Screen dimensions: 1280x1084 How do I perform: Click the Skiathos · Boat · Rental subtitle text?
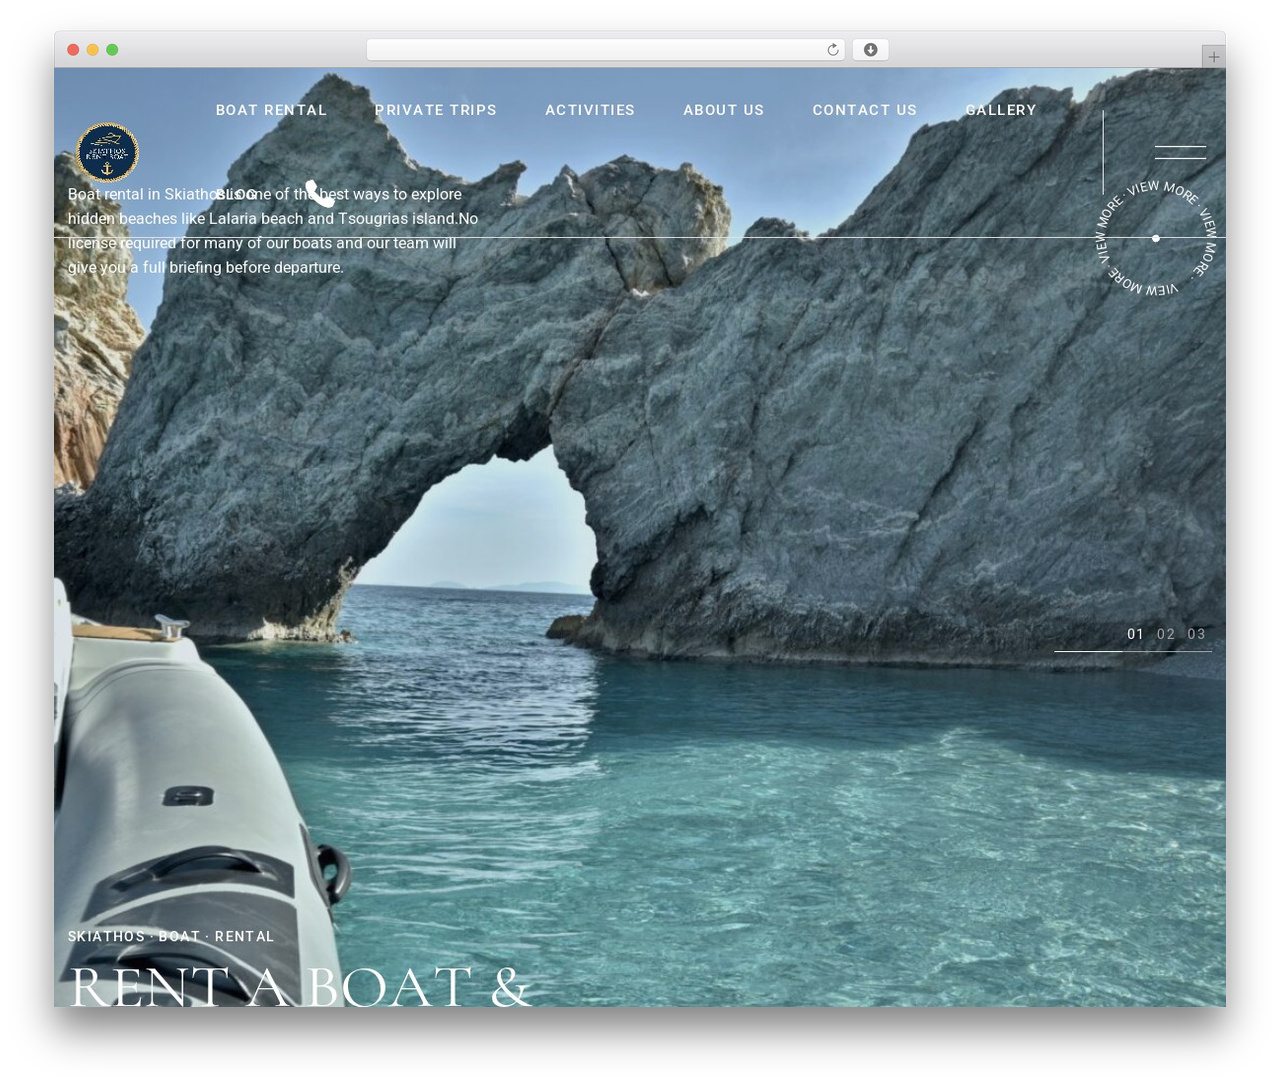point(171,936)
